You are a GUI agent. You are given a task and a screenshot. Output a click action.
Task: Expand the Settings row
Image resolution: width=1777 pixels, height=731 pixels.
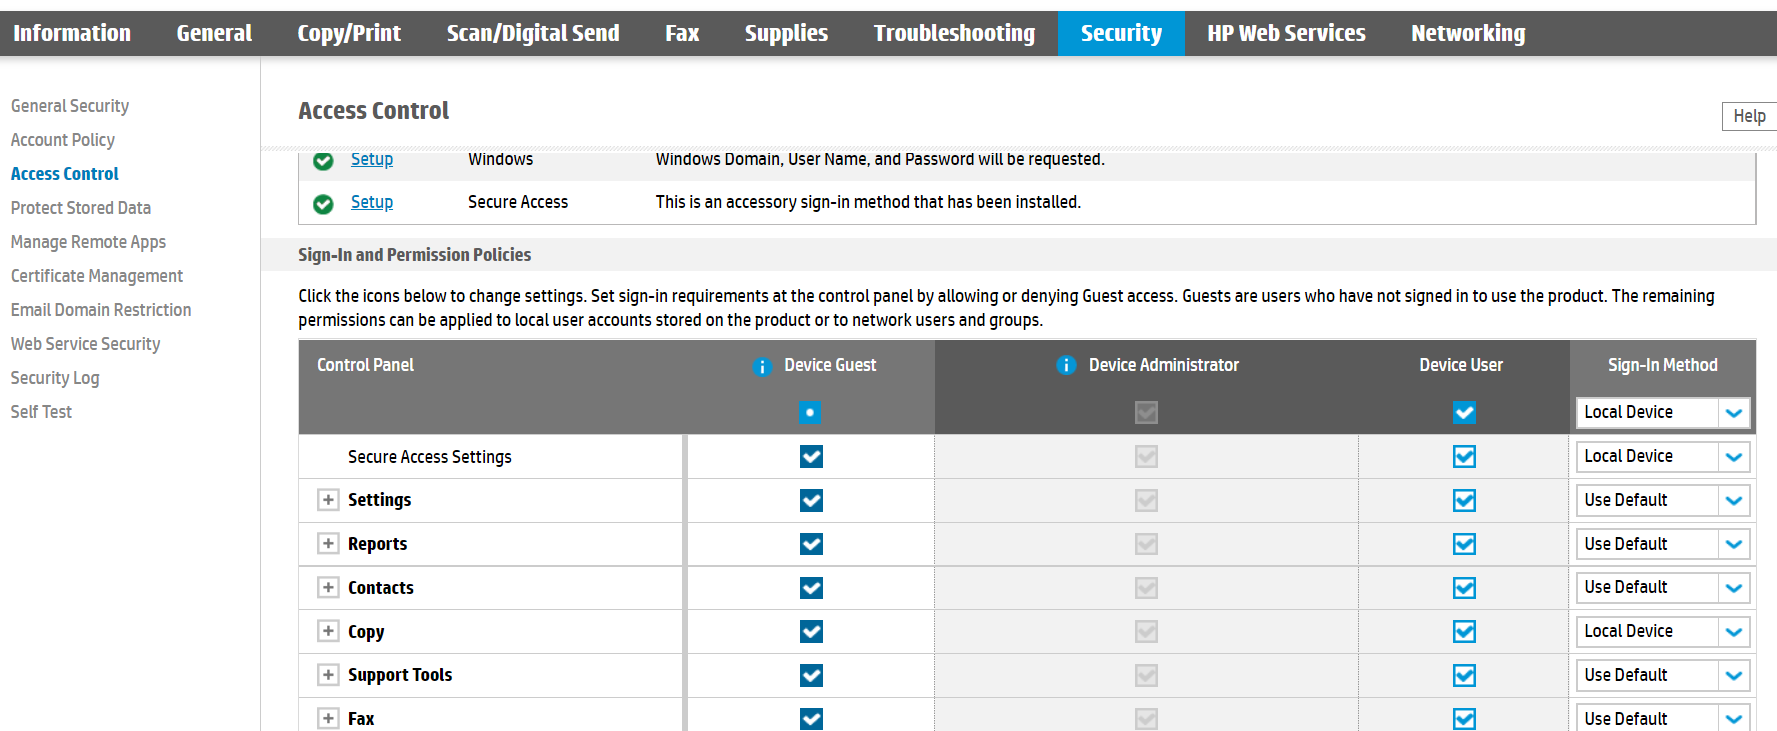[328, 499]
